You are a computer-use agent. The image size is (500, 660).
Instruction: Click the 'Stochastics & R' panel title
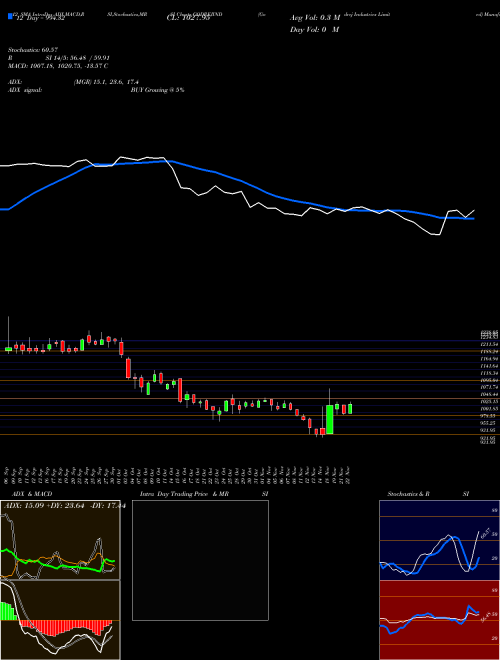pyautogui.click(x=409, y=494)
